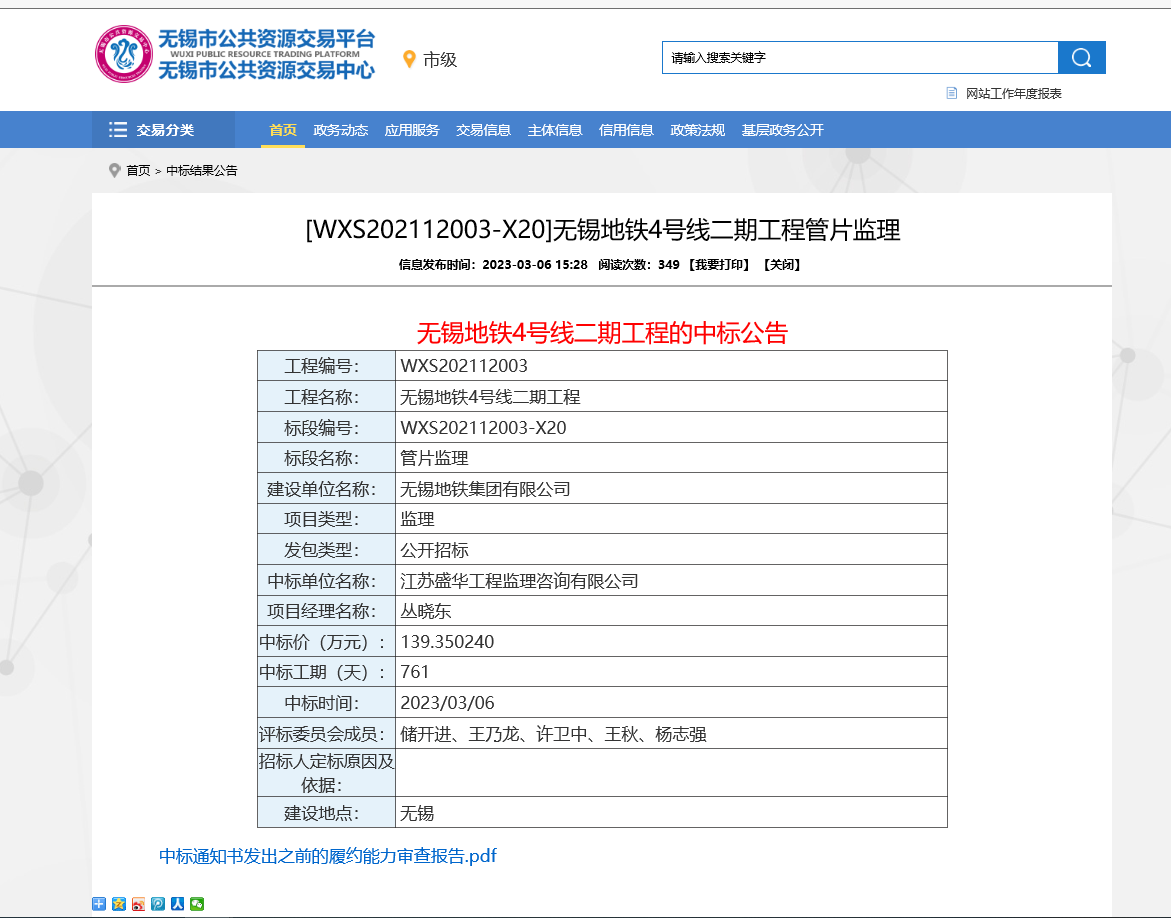The width and height of the screenshot is (1171, 918).
Task: Select the value 无锡地铁集团有限公司
Action: (x=485, y=489)
